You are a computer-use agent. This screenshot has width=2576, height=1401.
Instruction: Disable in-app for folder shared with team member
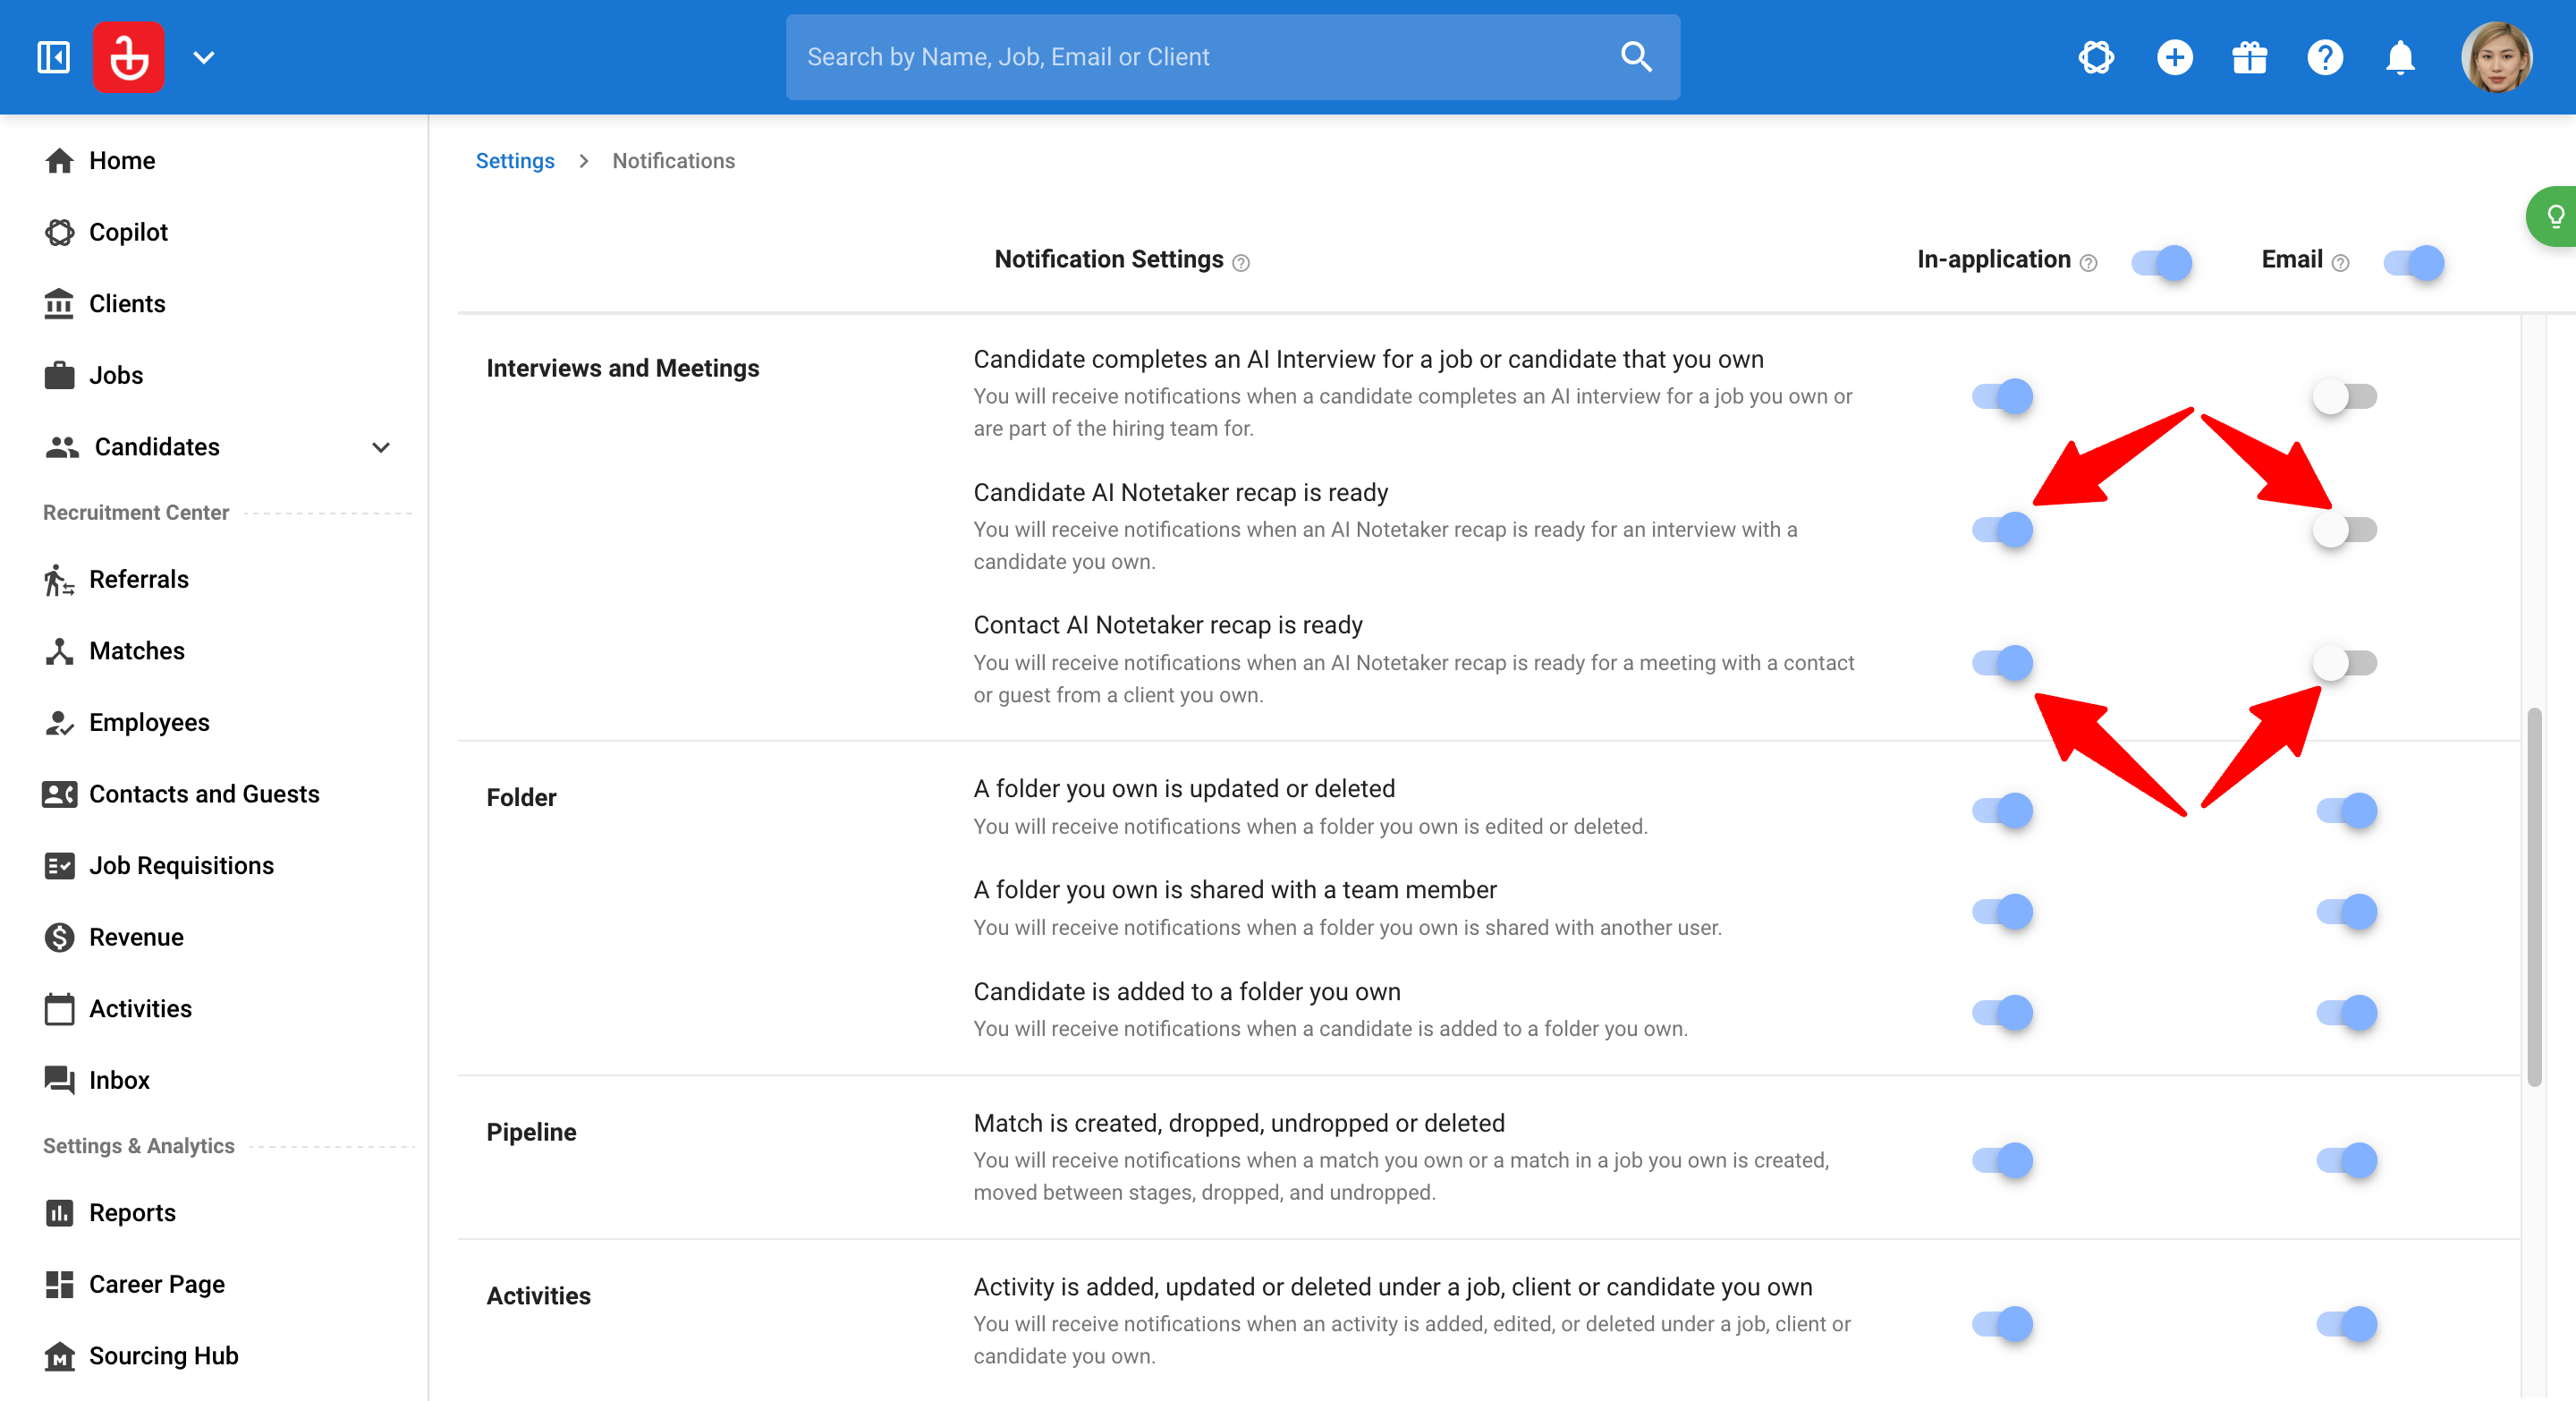tap(2002, 911)
